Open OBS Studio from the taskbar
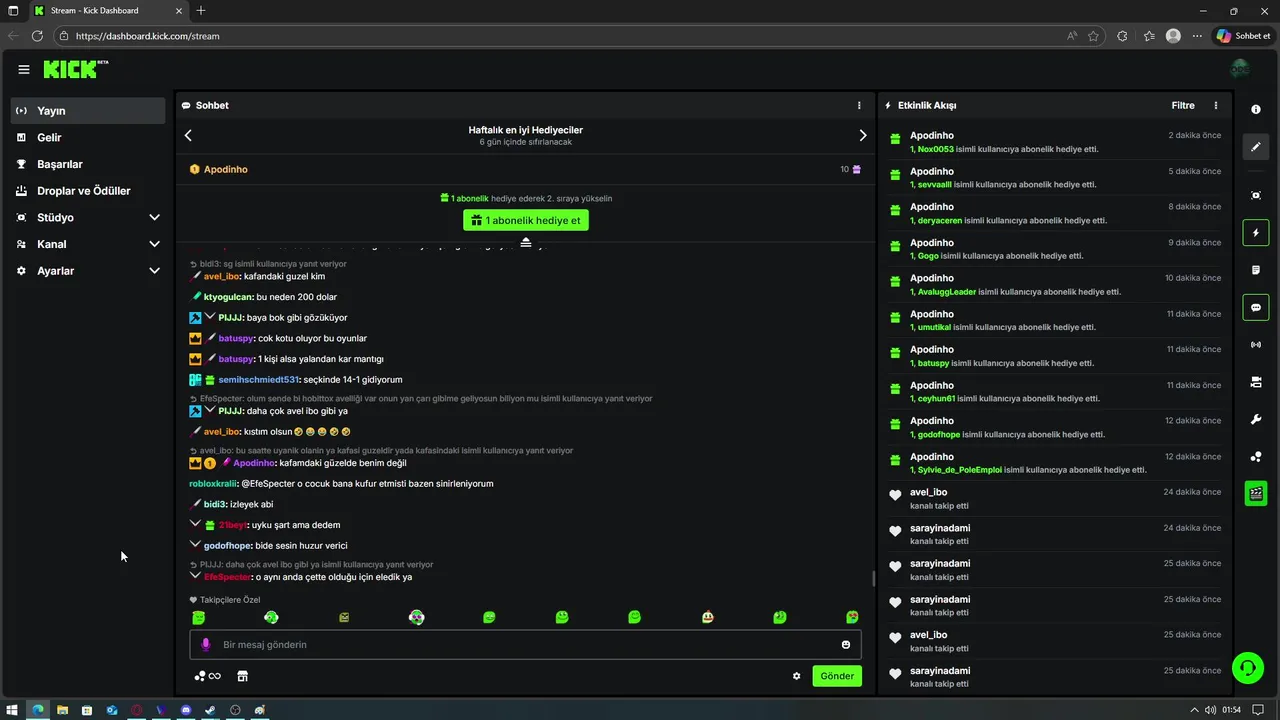 [235, 710]
